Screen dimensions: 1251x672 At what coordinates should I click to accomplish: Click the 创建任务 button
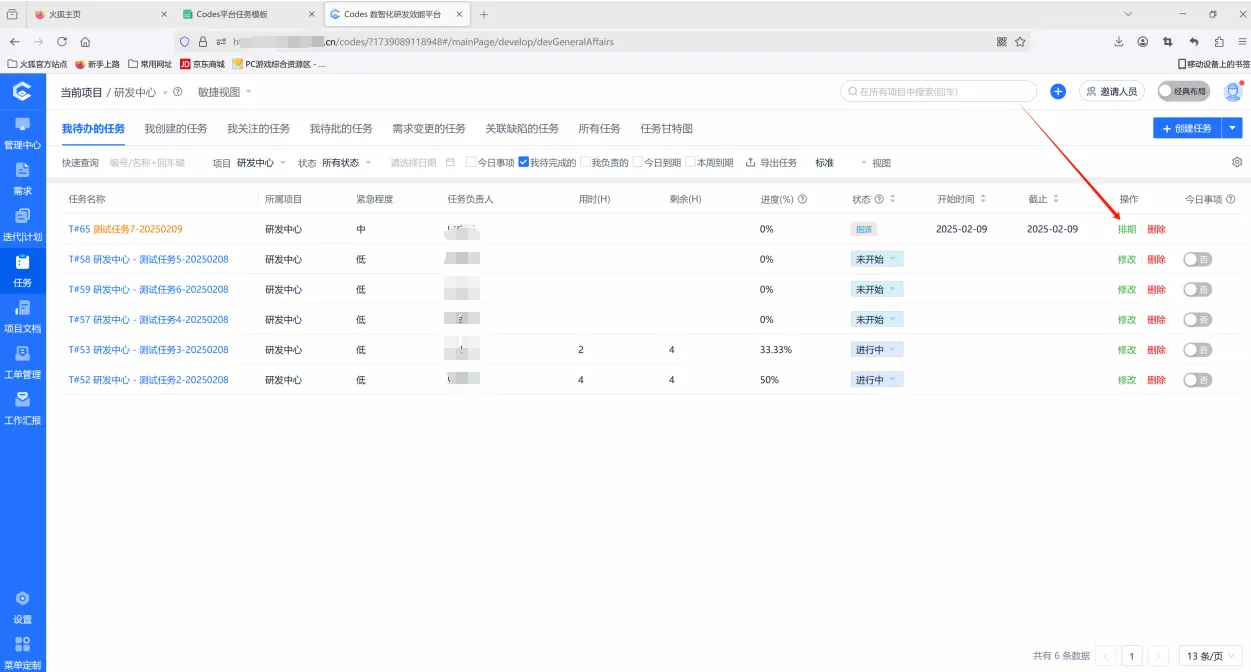coord(1187,128)
